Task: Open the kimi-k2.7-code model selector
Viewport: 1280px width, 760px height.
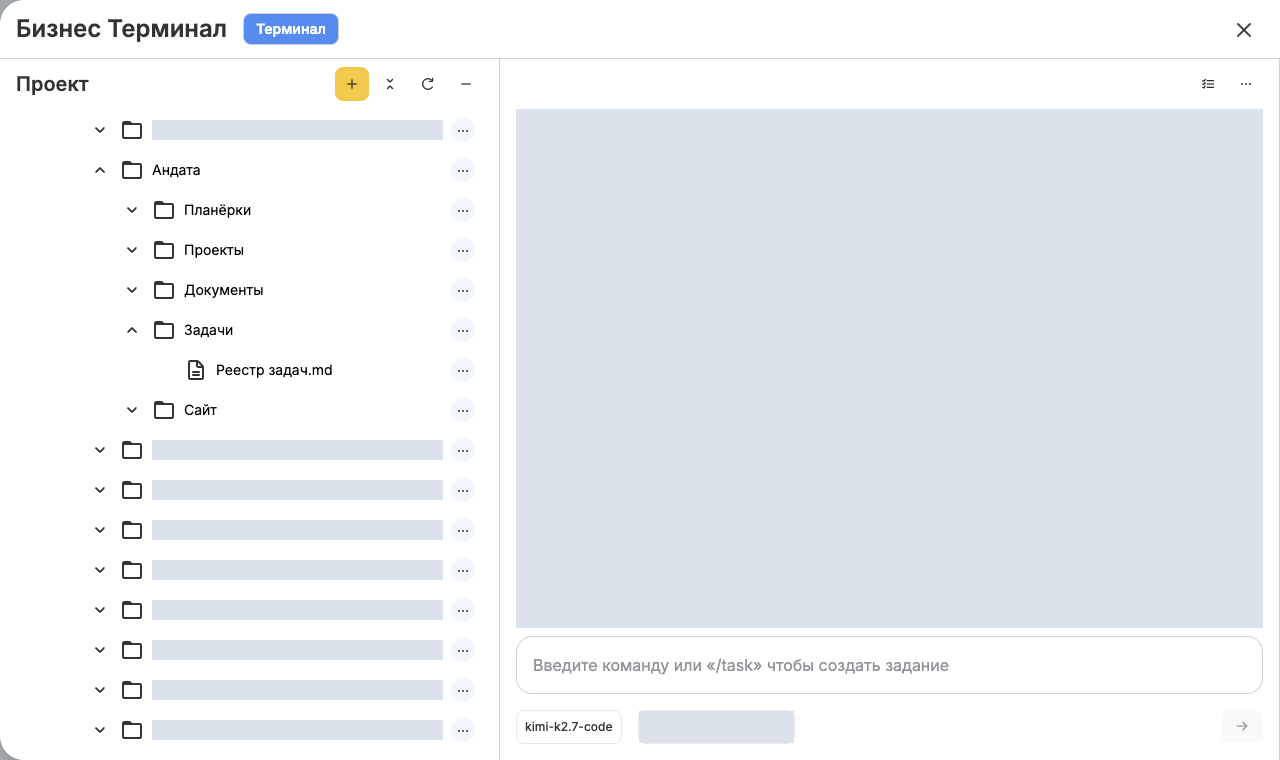Action: tap(569, 727)
